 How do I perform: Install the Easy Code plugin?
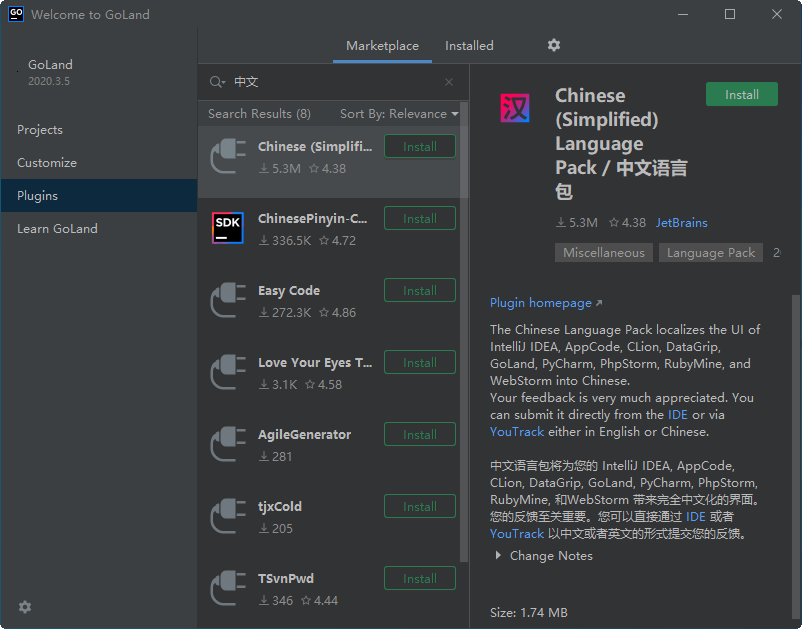point(420,290)
